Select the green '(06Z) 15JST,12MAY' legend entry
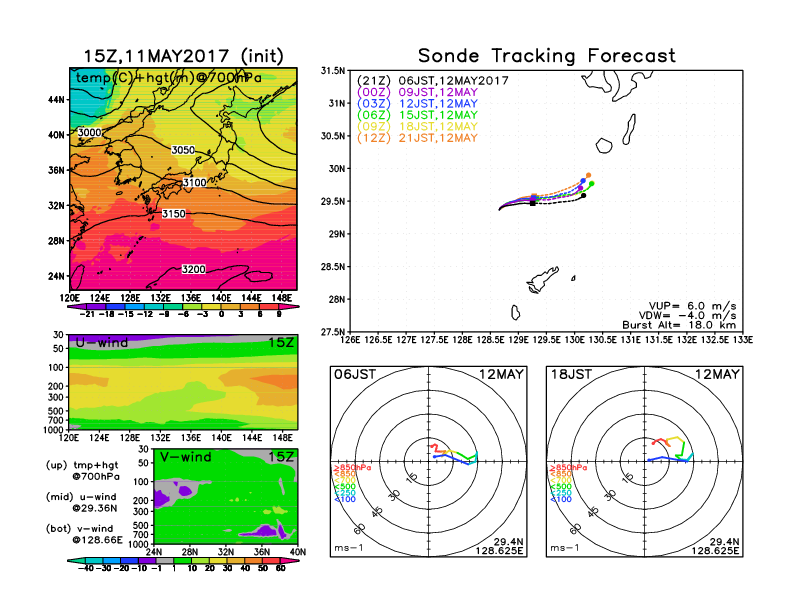792x612 pixels. click(x=417, y=115)
